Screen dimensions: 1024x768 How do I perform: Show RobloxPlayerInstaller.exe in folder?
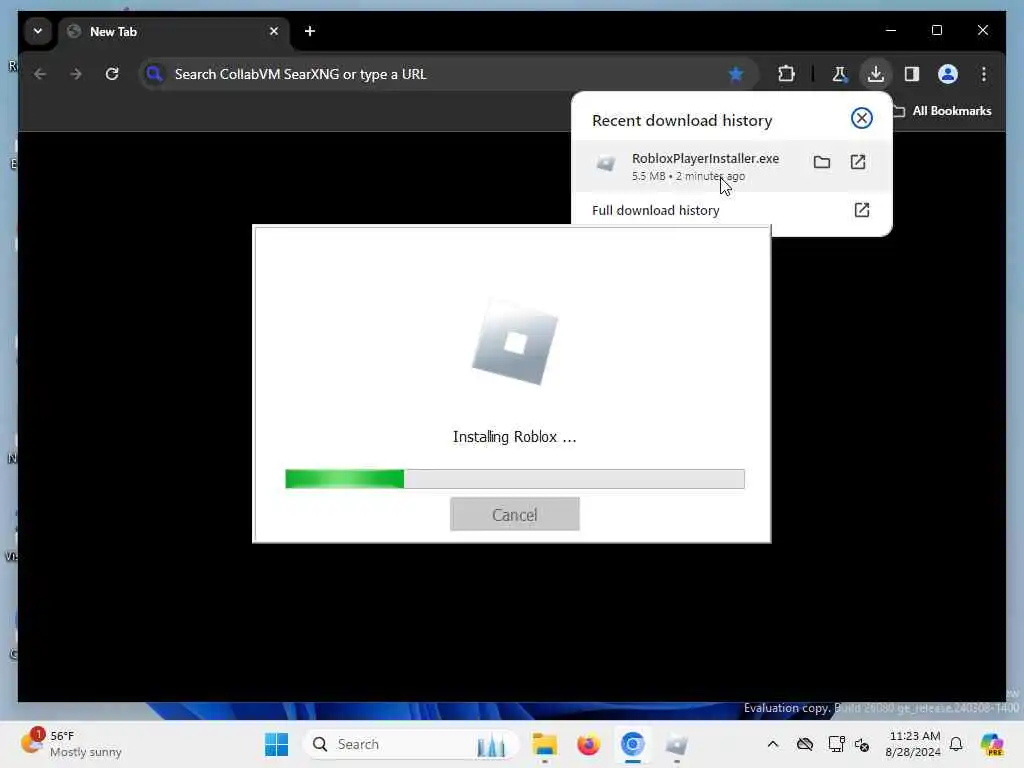[x=822, y=162]
